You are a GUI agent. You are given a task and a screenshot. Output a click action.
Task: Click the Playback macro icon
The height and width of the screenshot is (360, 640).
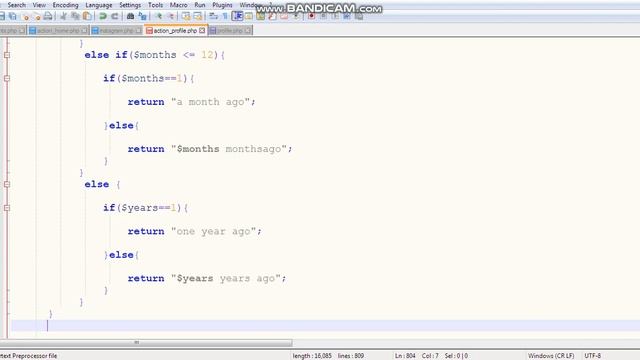[x=335, y=16]
